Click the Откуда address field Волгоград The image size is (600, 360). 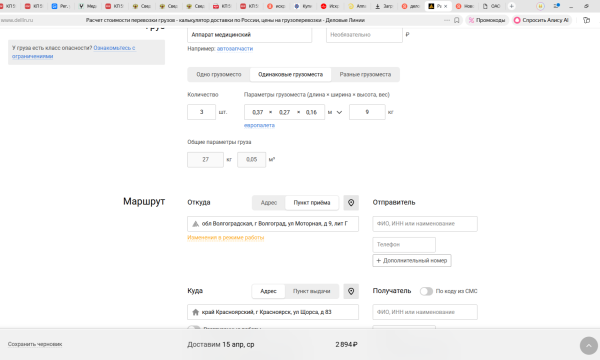point(273,224)
